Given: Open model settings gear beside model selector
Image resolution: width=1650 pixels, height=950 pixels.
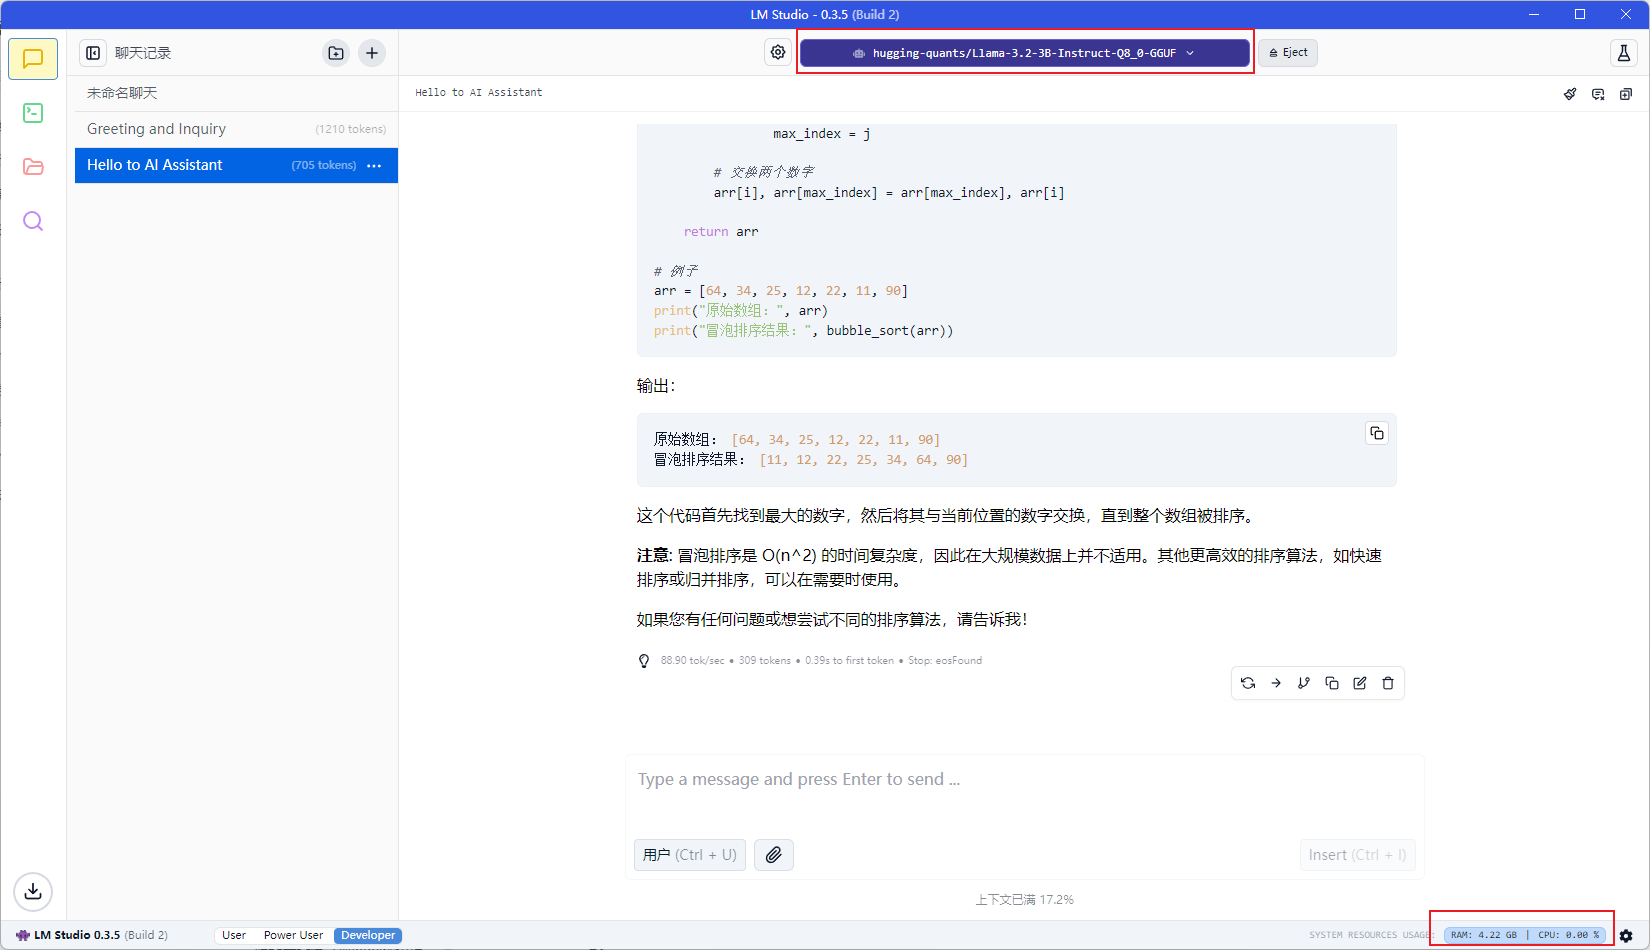Looking at the screenshot, I should tap(778, 53).
